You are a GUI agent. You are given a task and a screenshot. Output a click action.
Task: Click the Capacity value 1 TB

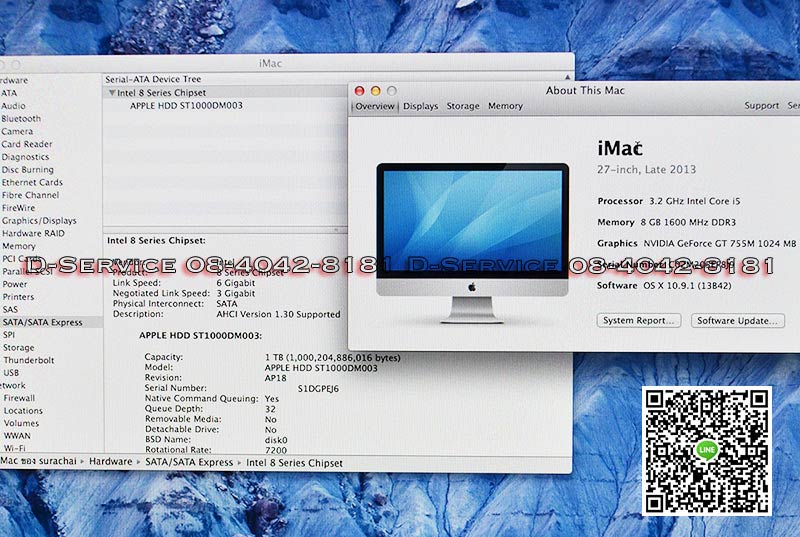(333, 357)
